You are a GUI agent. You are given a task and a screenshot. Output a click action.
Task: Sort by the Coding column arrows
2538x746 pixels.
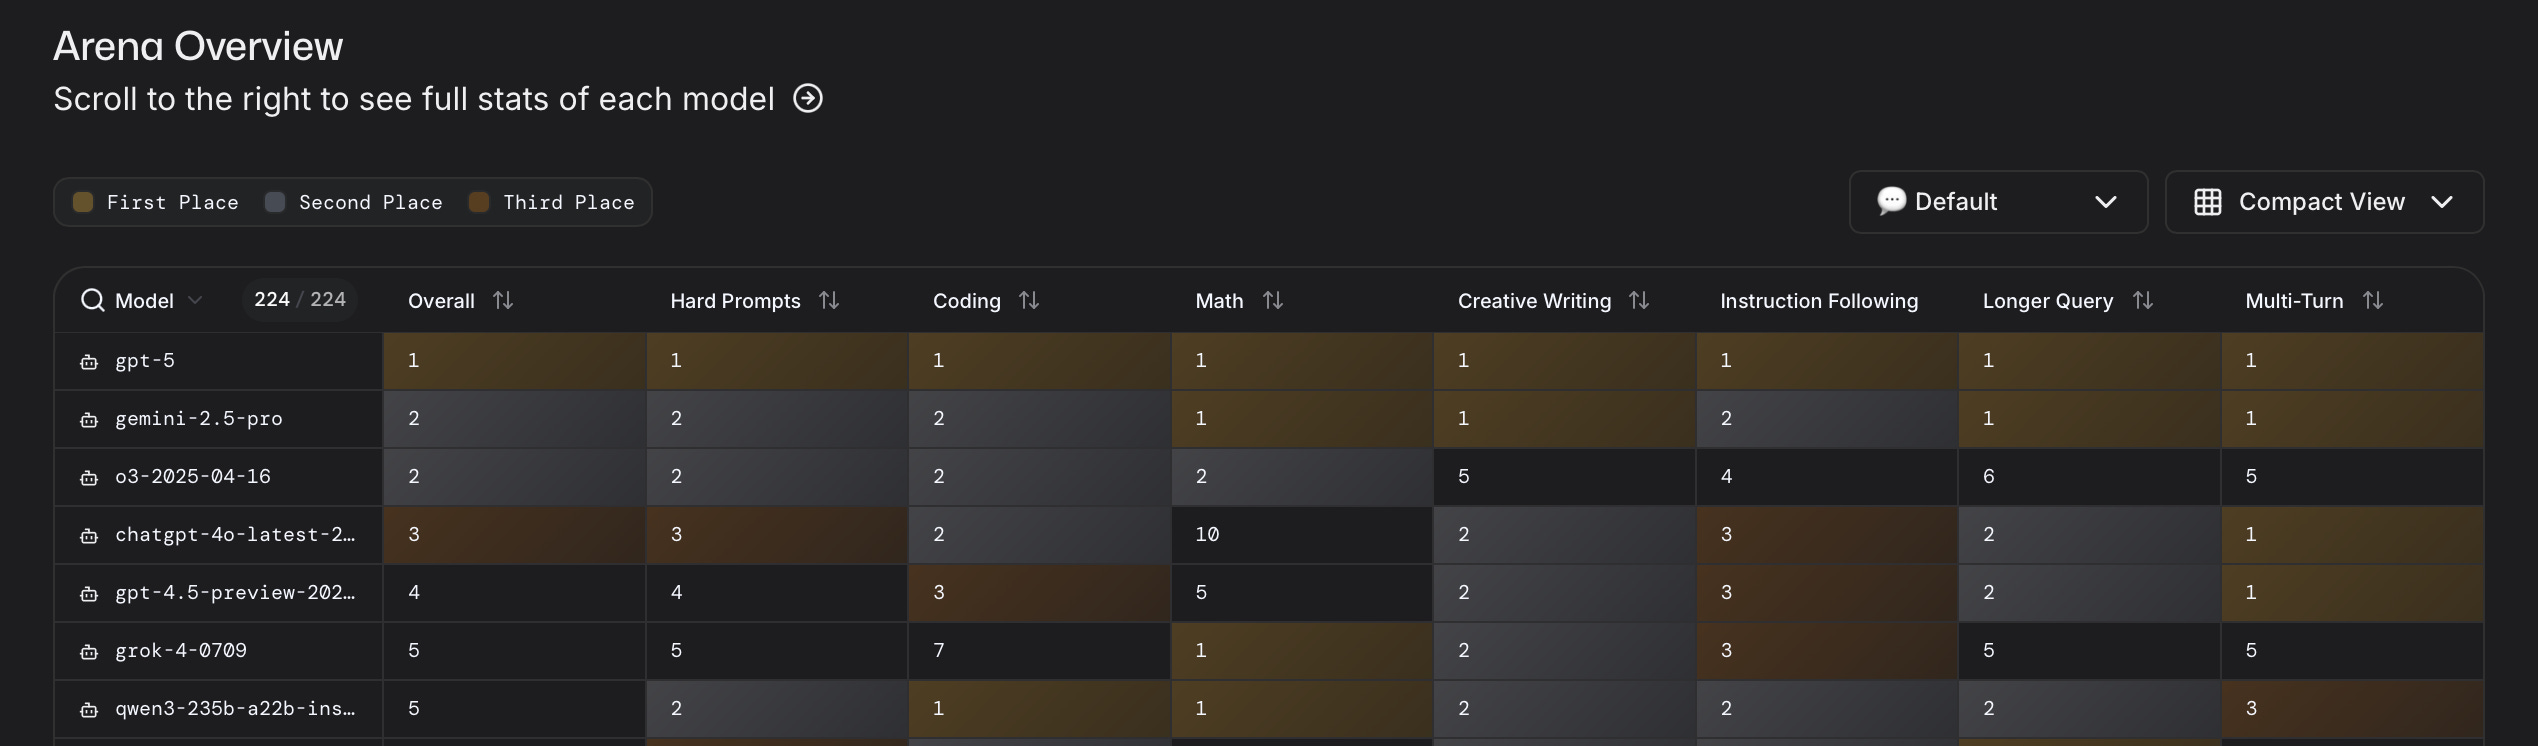click(1029, 300)
